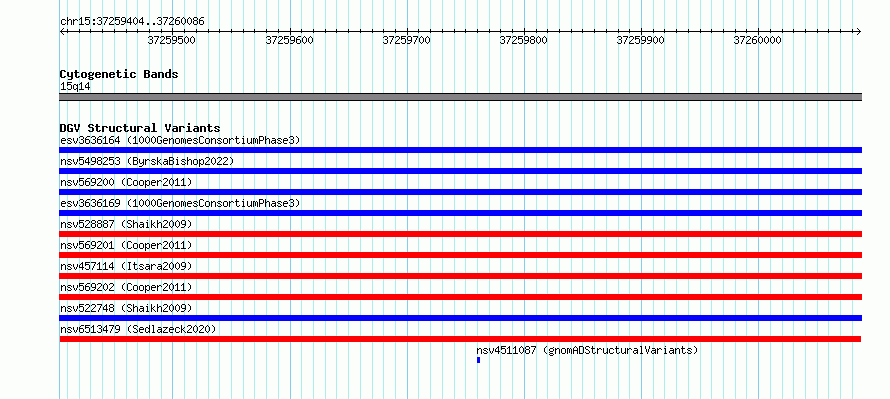The height and width of the screenshot is (399, 890).
Task: Click ruler position 37259600
Action: pos(289,40)
